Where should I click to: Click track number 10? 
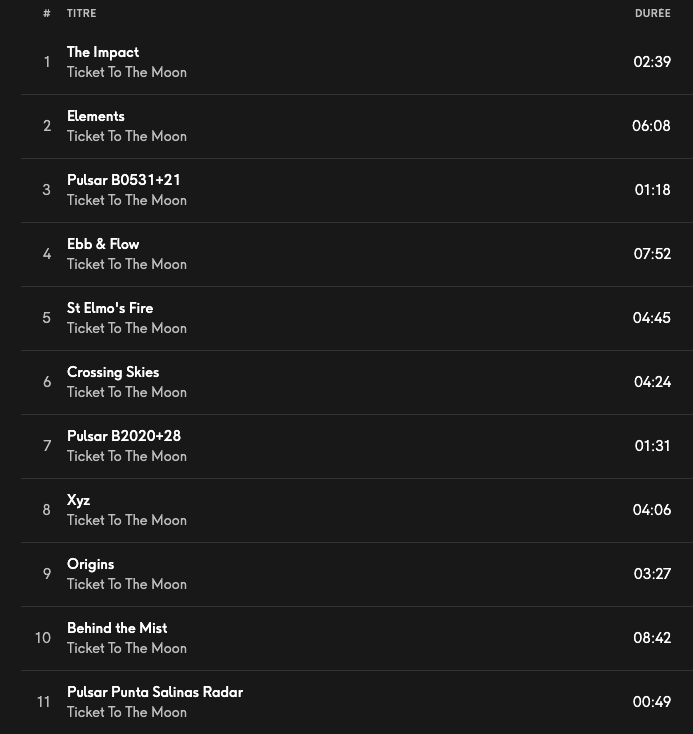(x=43, y=638)
